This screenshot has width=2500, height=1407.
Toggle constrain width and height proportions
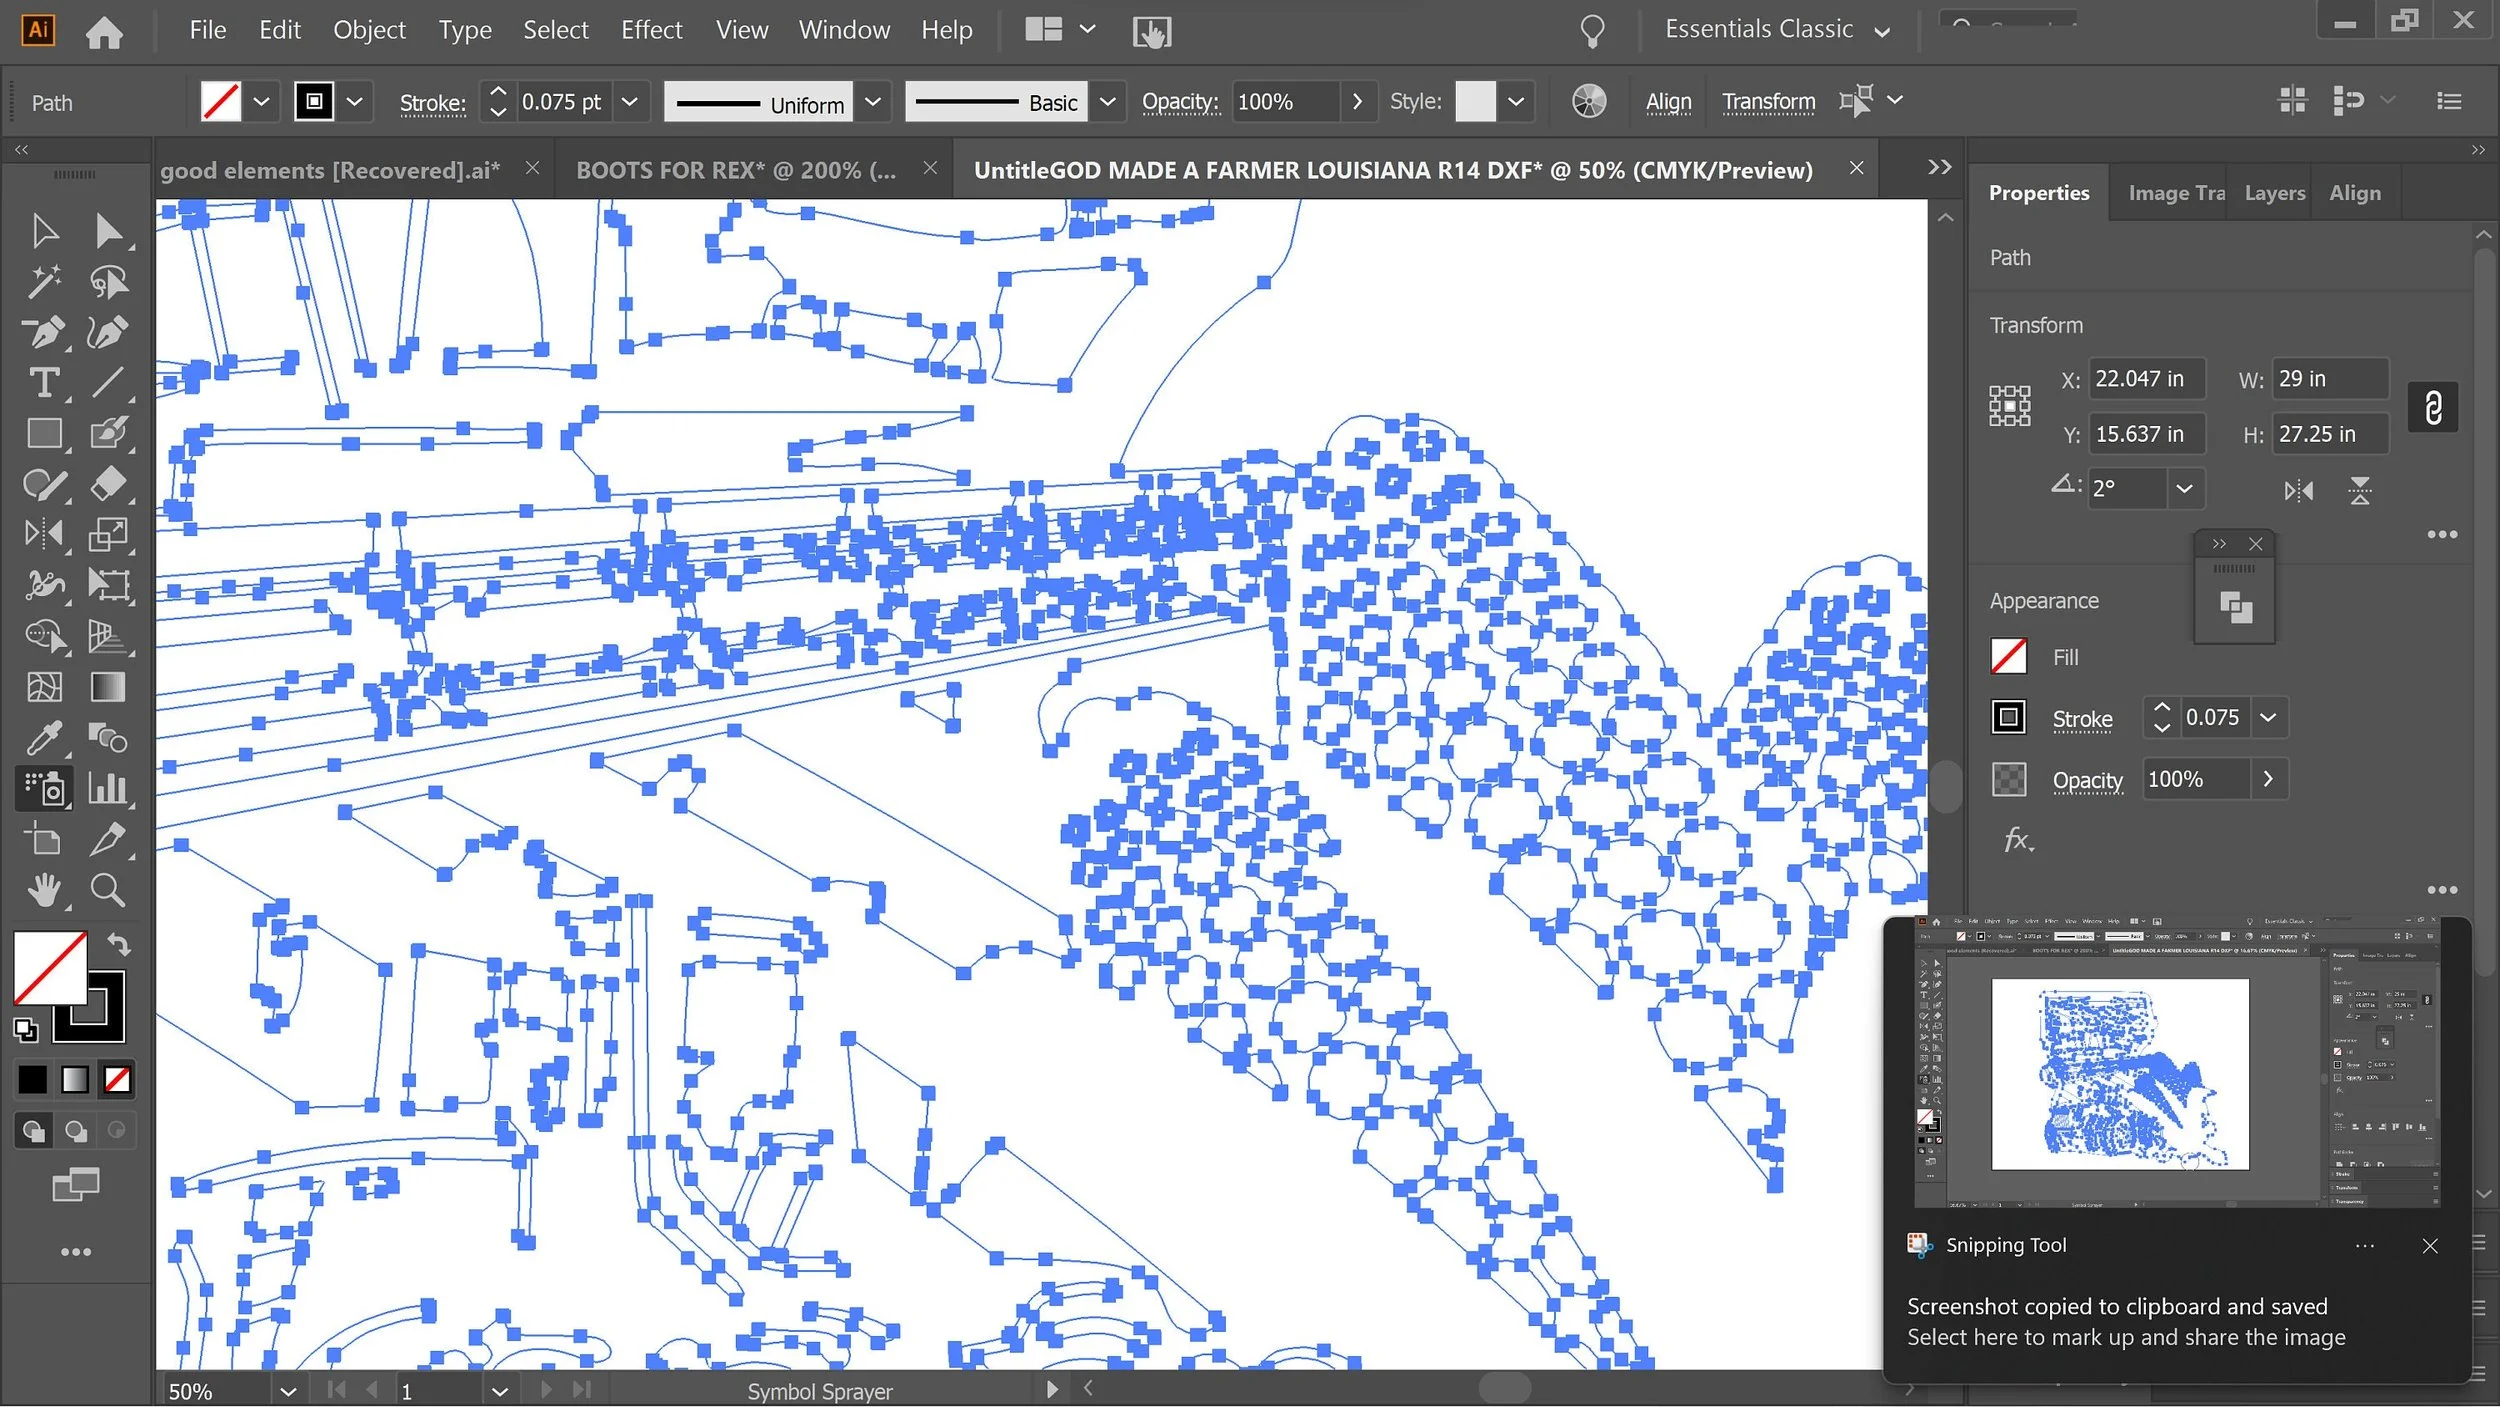tap(2433, 407)
